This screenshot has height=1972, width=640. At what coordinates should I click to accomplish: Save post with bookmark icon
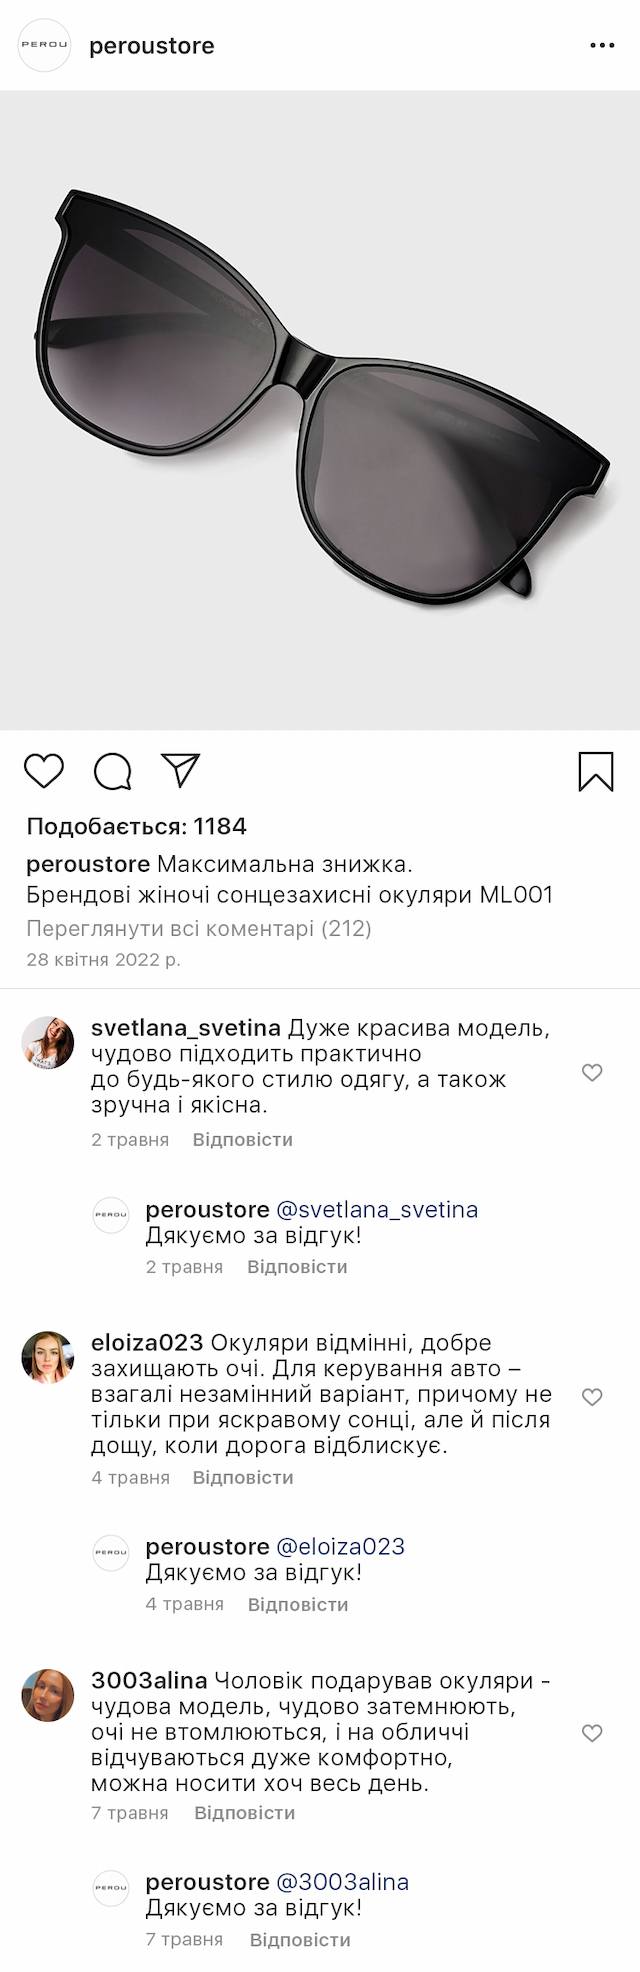596,771
